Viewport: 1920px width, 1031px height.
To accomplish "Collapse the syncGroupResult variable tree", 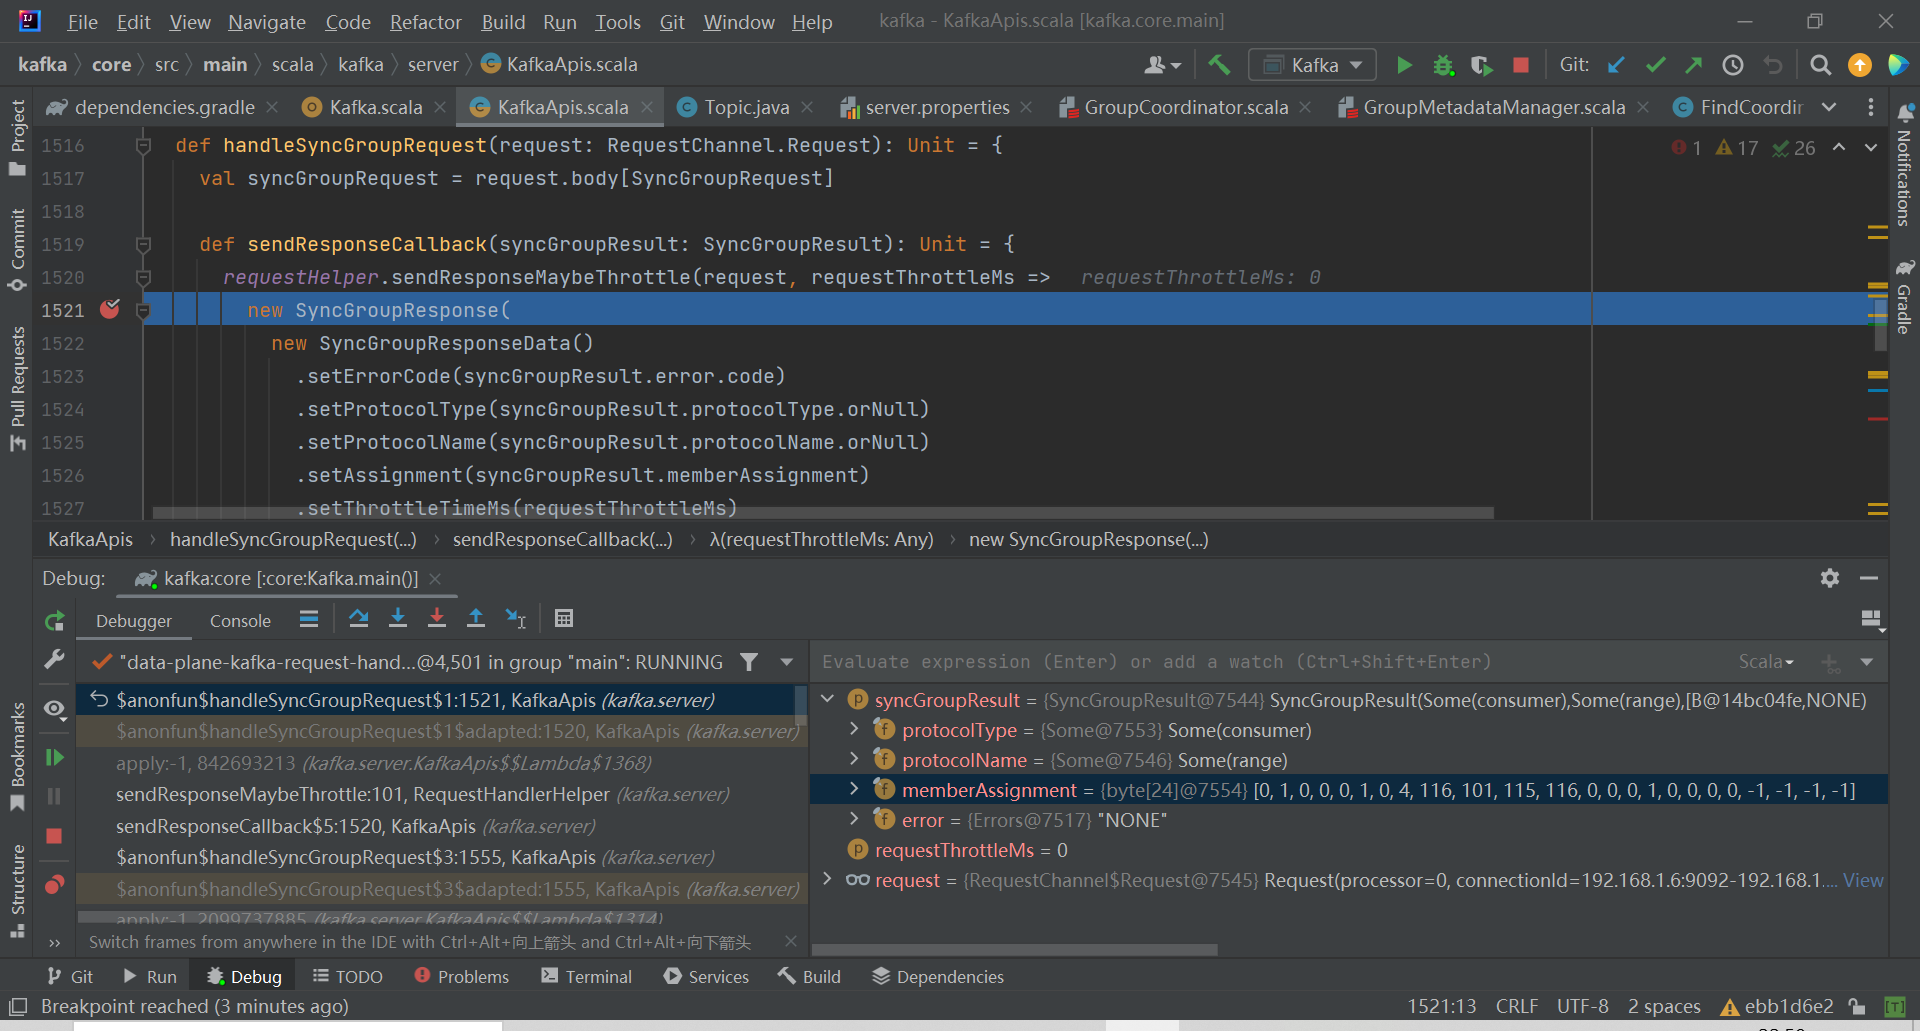I will tap(828, 700).
